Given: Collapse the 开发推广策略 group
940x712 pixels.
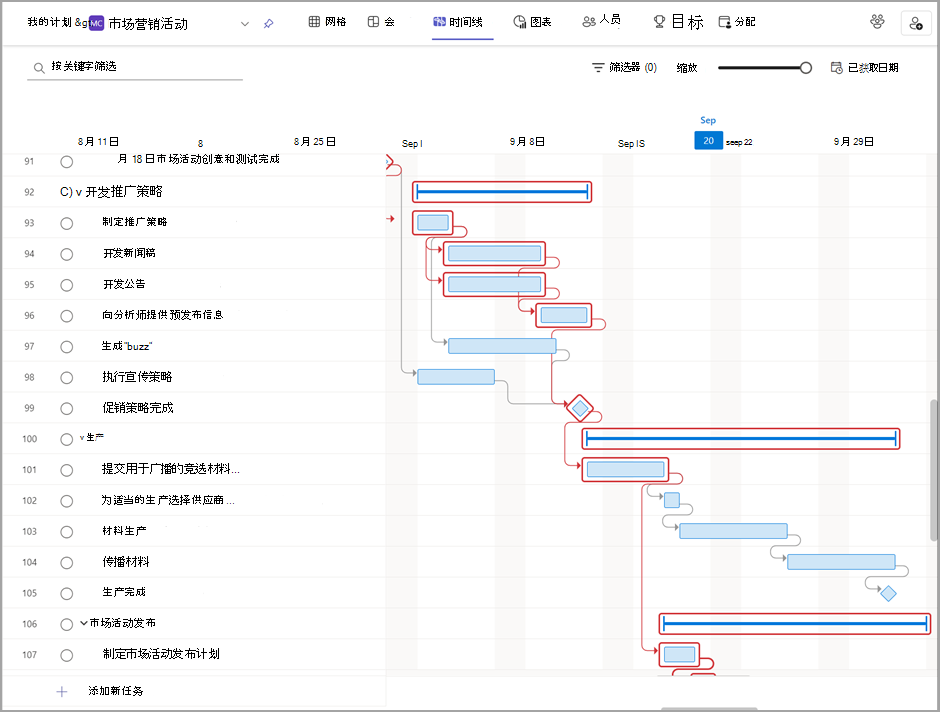Looking at the screenshot, I should [x=79, y=192].
